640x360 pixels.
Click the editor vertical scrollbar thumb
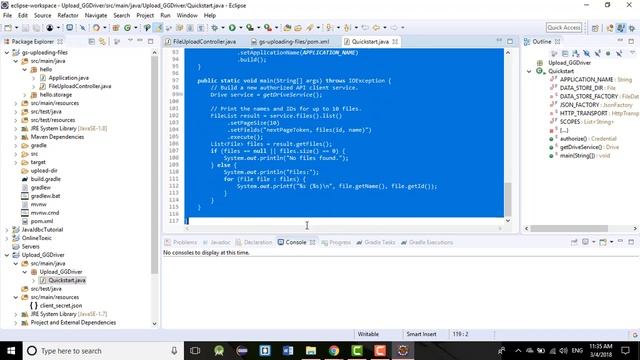click(x=508, y=200)
